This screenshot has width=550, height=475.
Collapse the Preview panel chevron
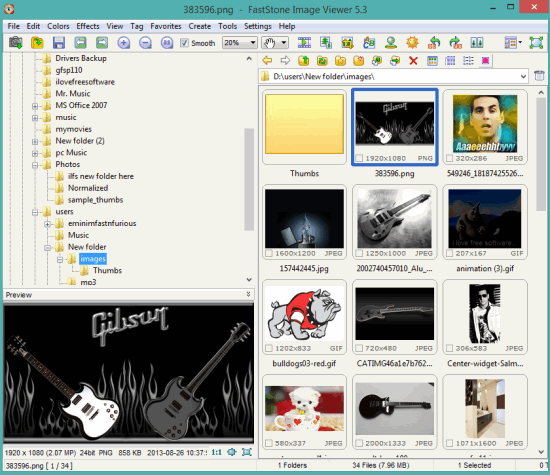(248, 295)
